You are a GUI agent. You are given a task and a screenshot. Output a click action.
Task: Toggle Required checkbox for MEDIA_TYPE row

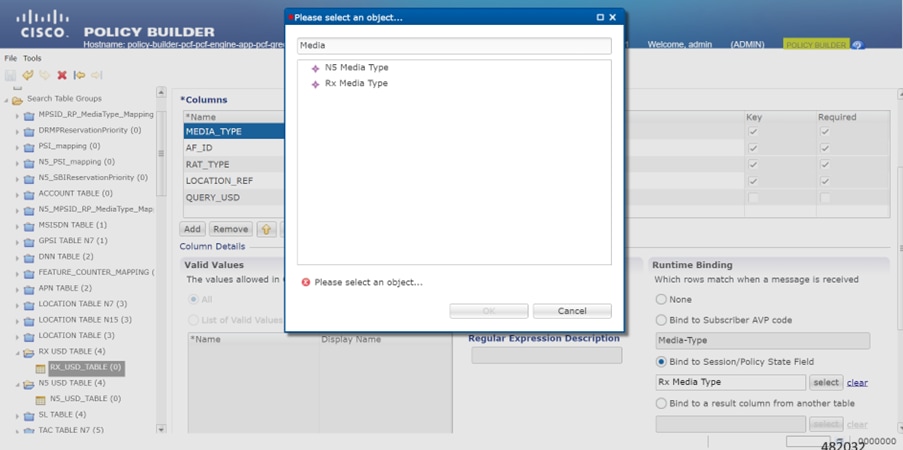click(x=825, y=131)
